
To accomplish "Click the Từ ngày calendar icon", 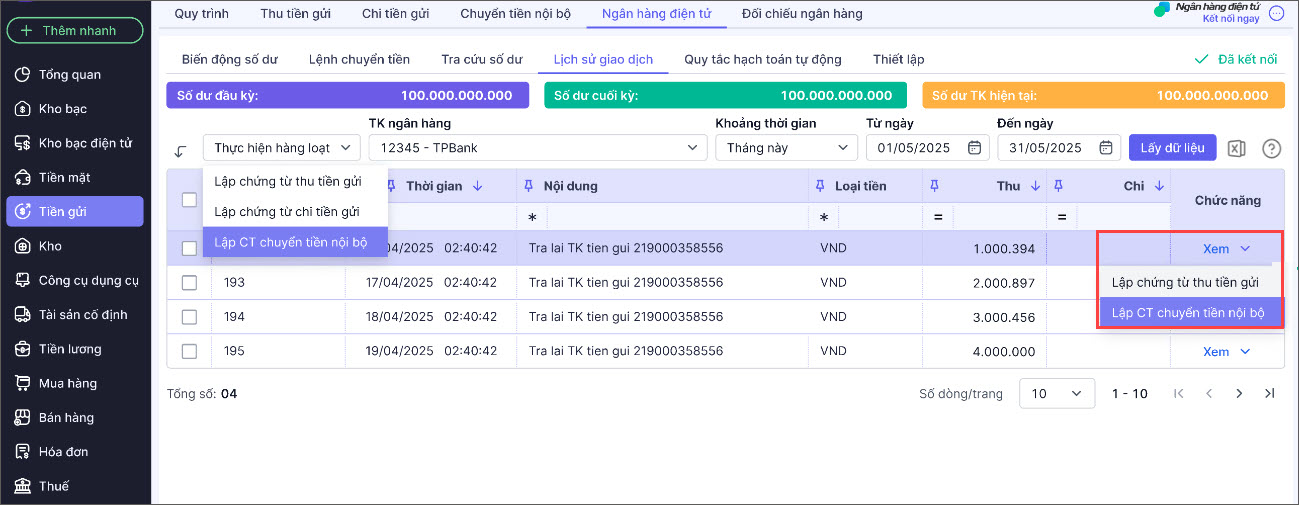I will coord(974,148).
